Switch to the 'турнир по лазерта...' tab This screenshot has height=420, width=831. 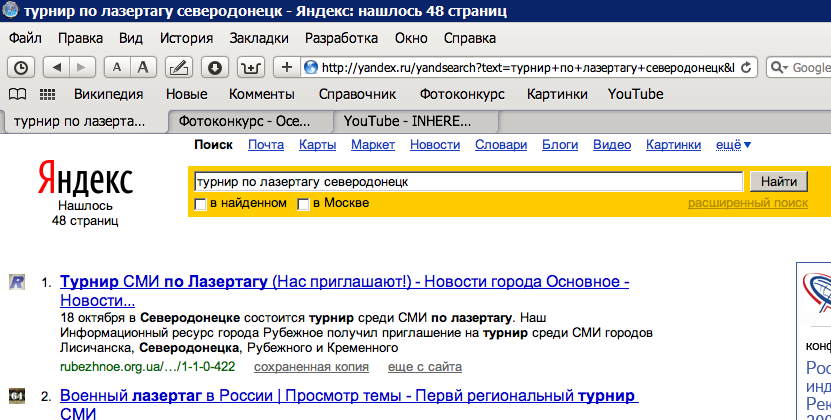click(84, 121)
